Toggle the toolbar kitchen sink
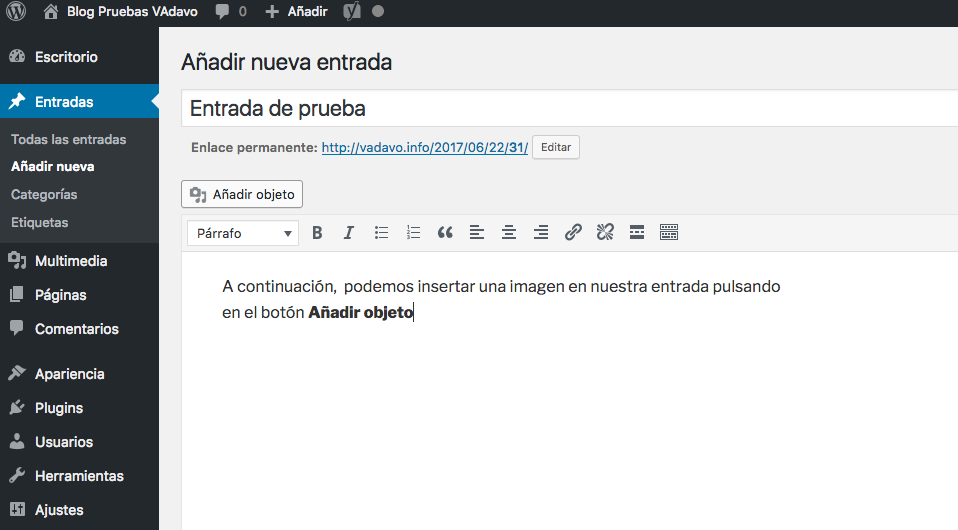 point(669,233)
